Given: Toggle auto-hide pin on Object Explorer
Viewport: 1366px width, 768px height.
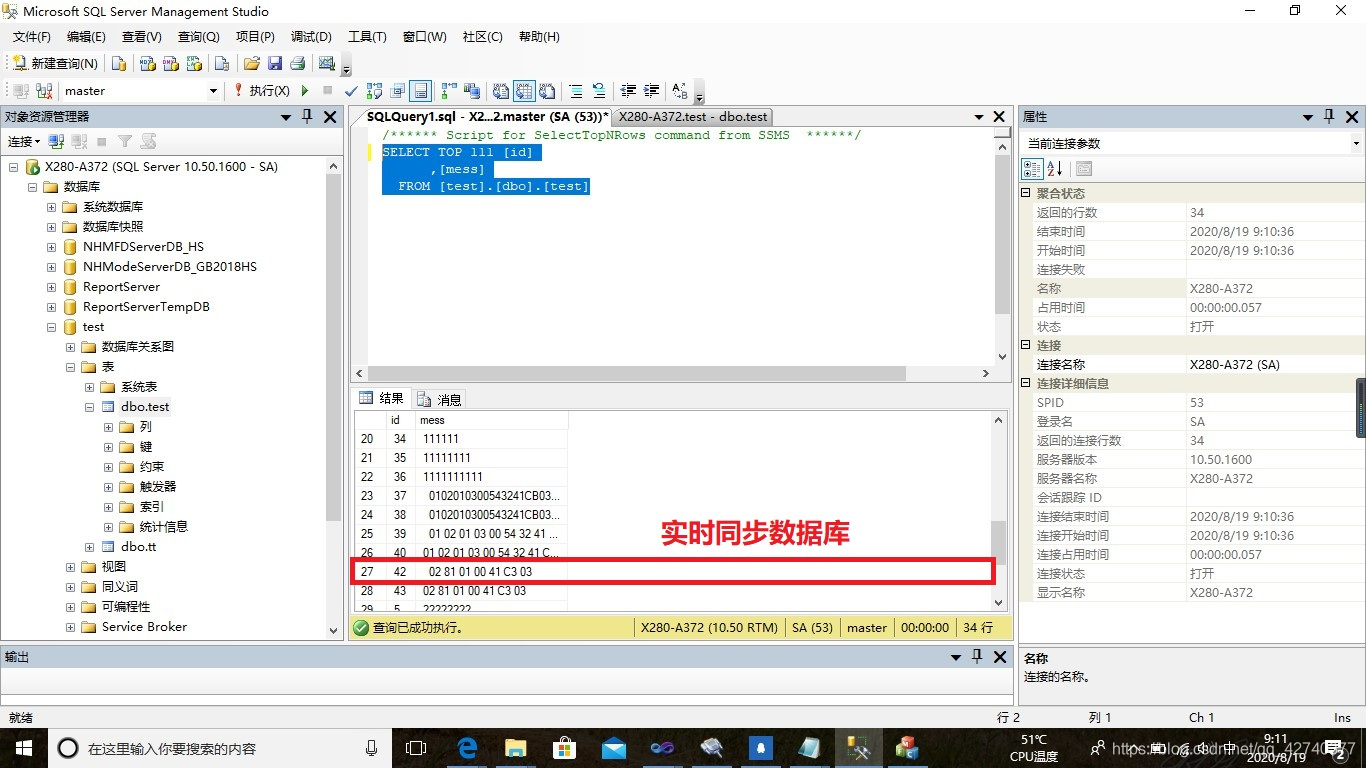Looking at the screenshot, I should coord(307,117).
